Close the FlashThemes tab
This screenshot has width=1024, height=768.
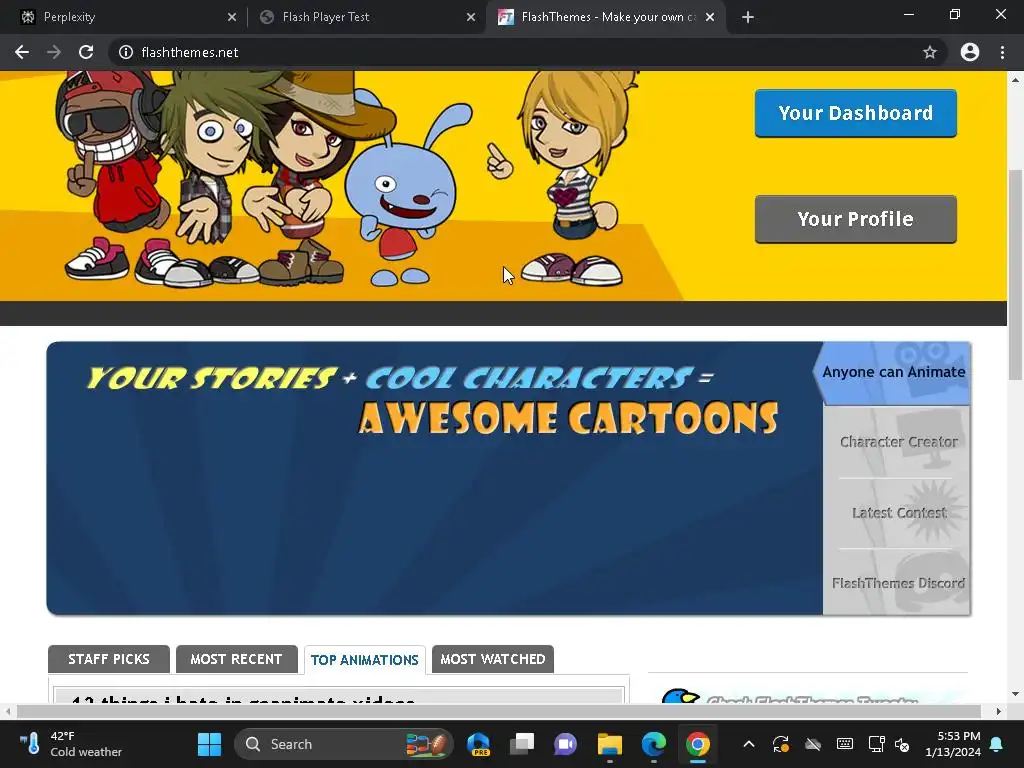[710, 17]
